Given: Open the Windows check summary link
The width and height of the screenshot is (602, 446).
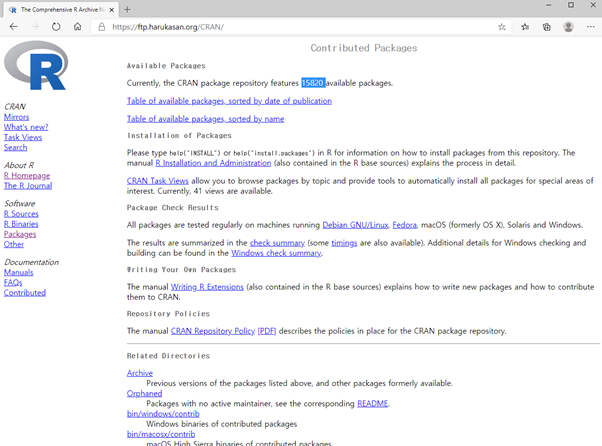Looking at the screenshot, I should click(276, 253).
